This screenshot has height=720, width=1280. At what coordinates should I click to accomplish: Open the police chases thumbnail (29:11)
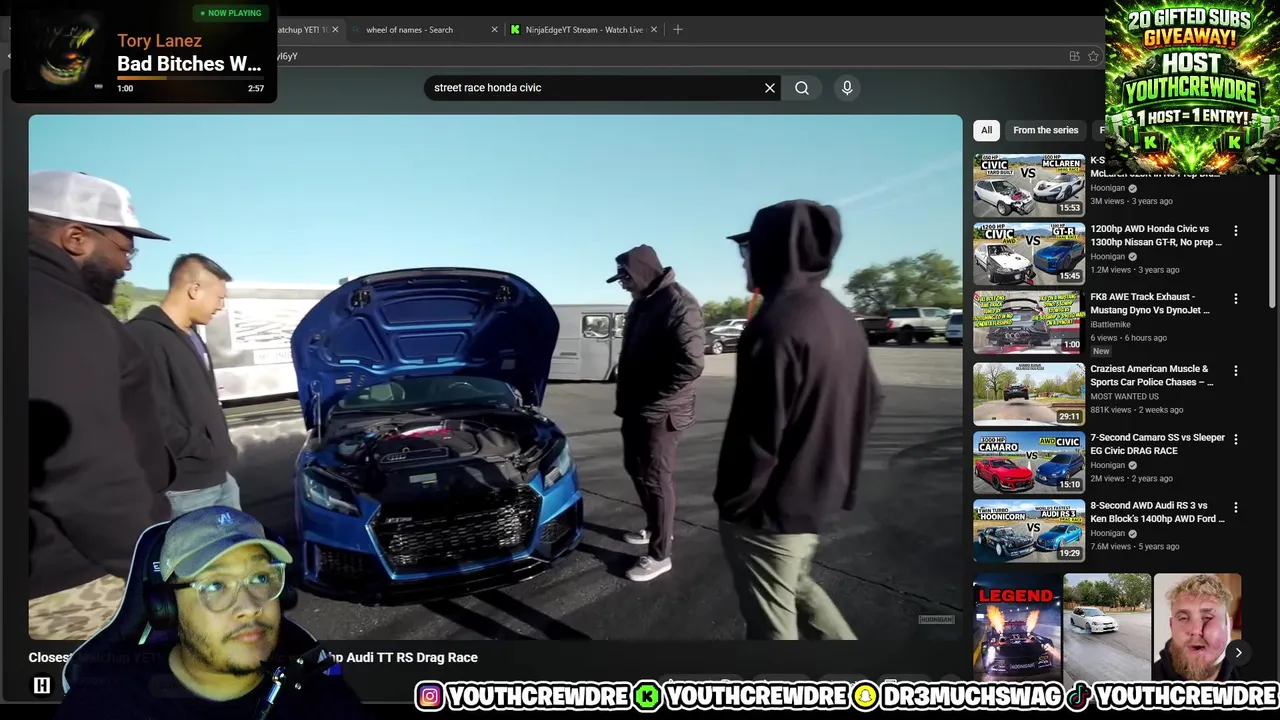[1029, 394]
